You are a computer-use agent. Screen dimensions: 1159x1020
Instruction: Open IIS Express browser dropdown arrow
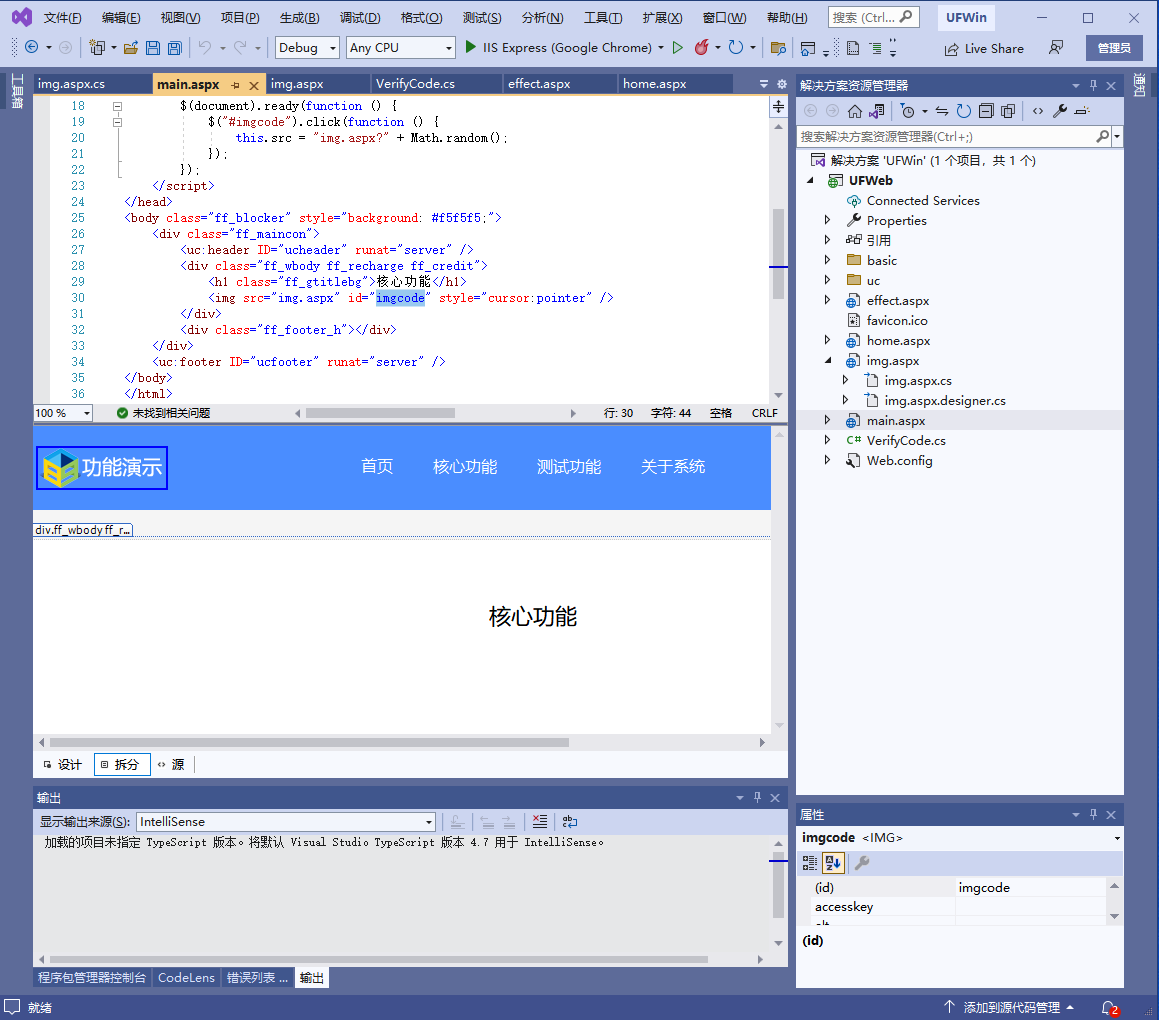pos(661,47)
